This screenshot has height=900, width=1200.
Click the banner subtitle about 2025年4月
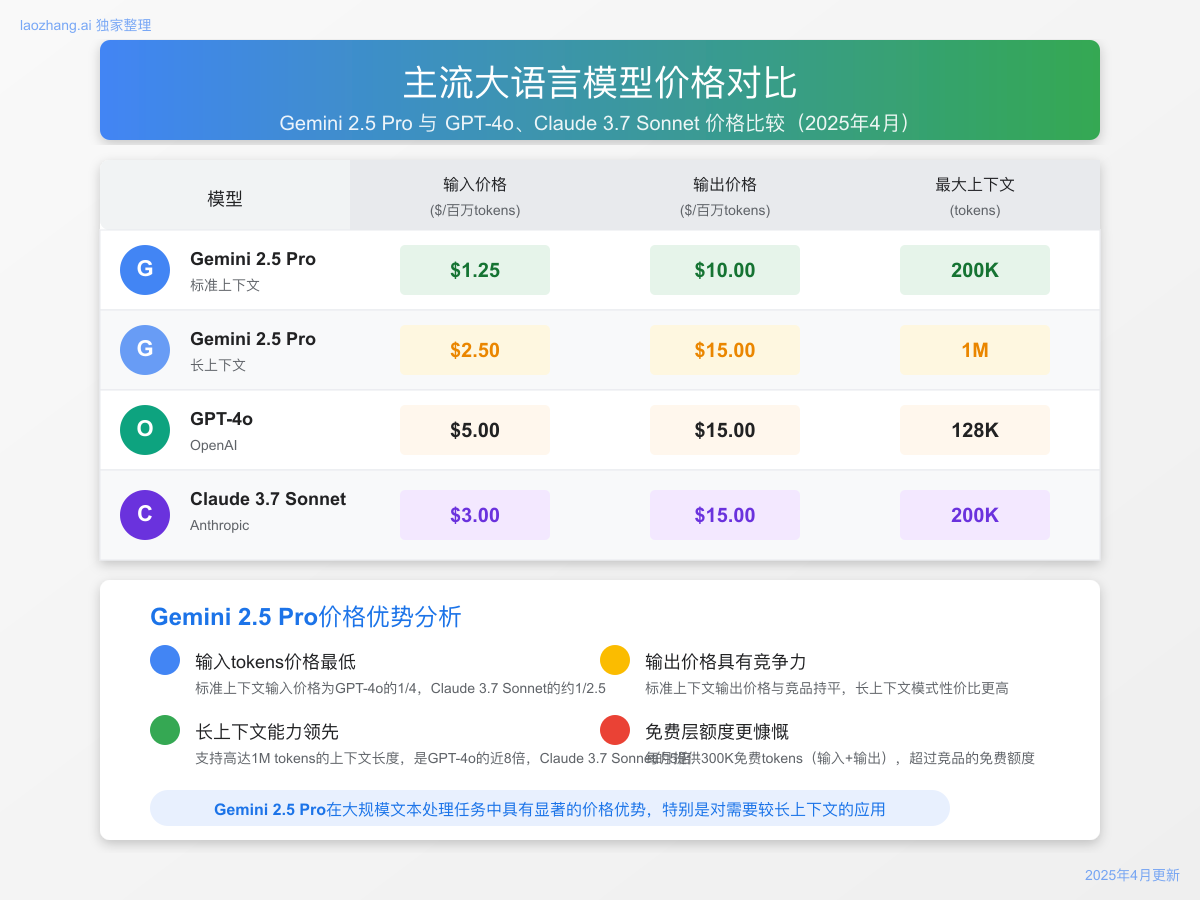coord(600,123)
